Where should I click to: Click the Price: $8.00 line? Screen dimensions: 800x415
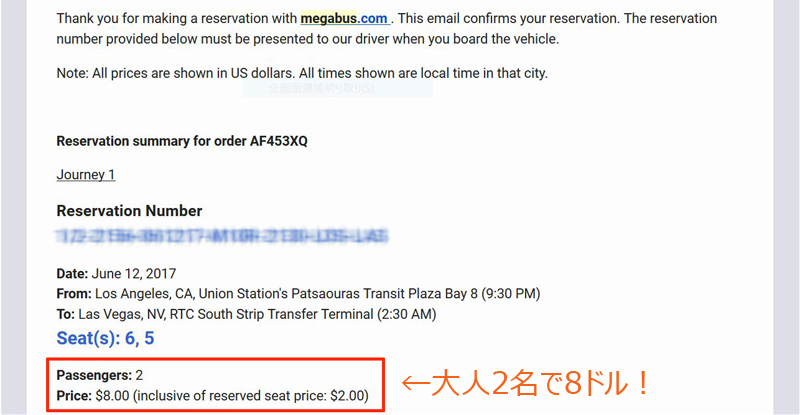(212, 396)
